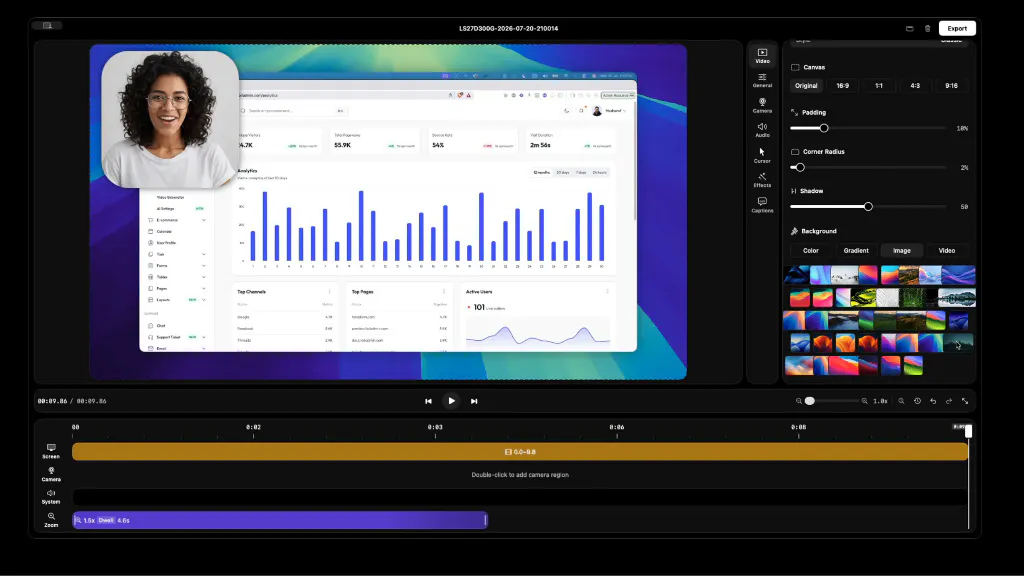Skip forward to end of recording
1024x576 pixels.
coord(474,401)
